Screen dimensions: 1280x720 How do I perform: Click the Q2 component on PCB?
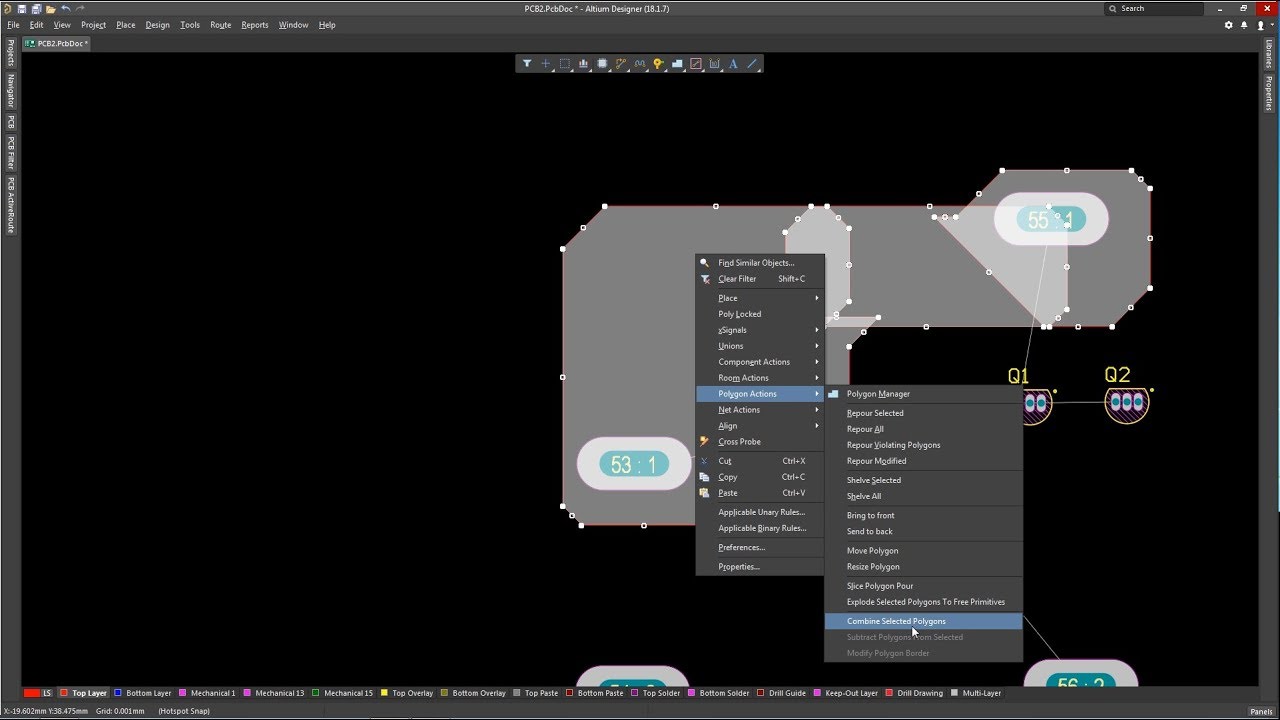[1127, 402]
